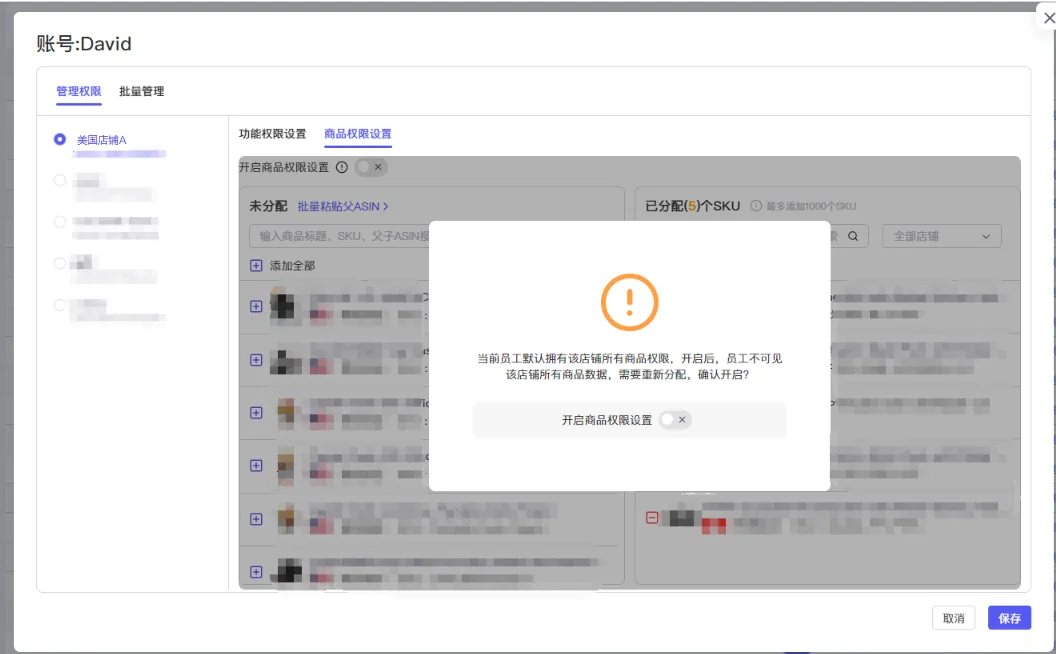Add the first unassigned product via plus icon

pos(256,306)
